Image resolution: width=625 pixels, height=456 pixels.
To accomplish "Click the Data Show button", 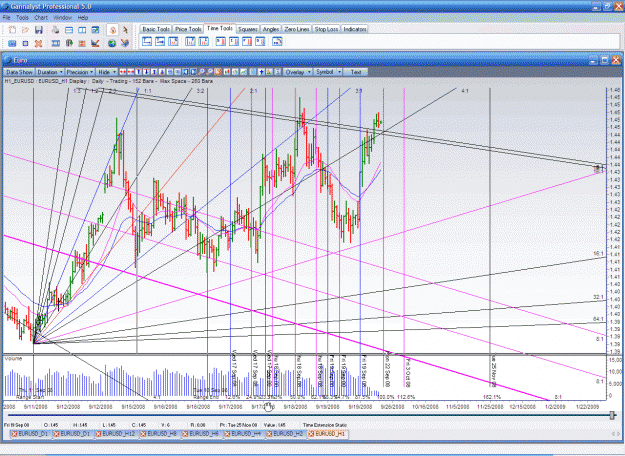I will click(19, 72).
